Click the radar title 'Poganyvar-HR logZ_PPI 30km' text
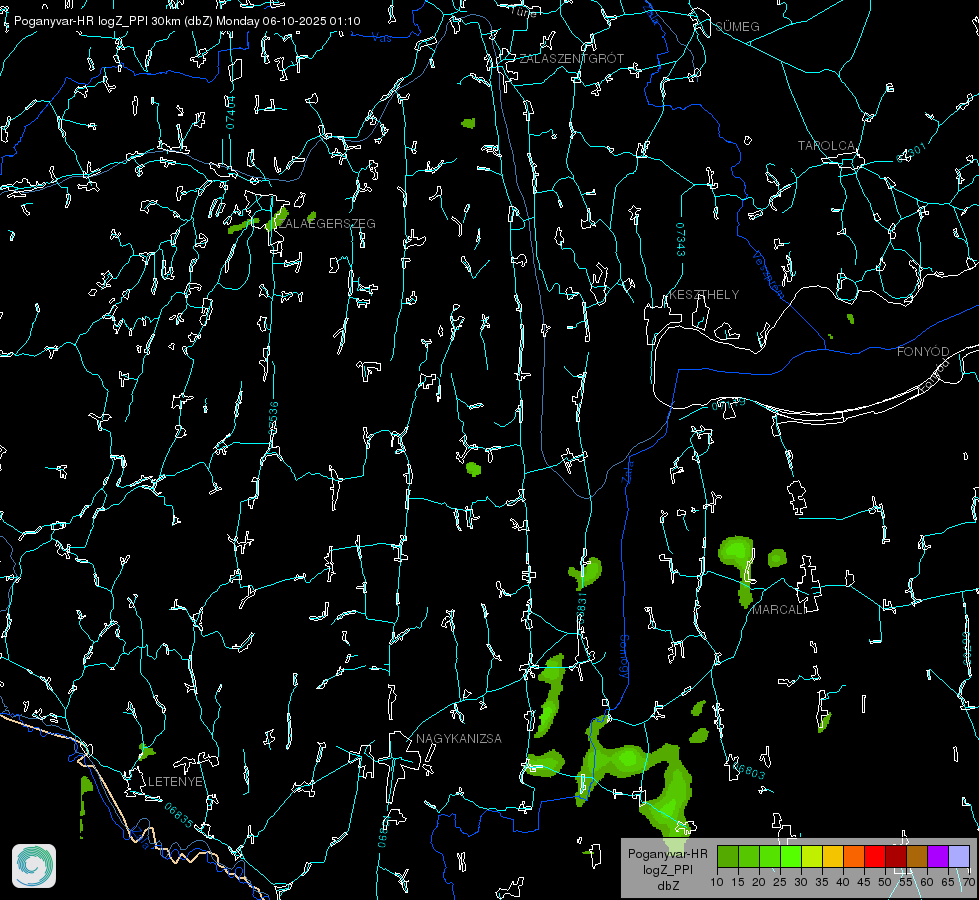979x900 pixels. (95, 21)
